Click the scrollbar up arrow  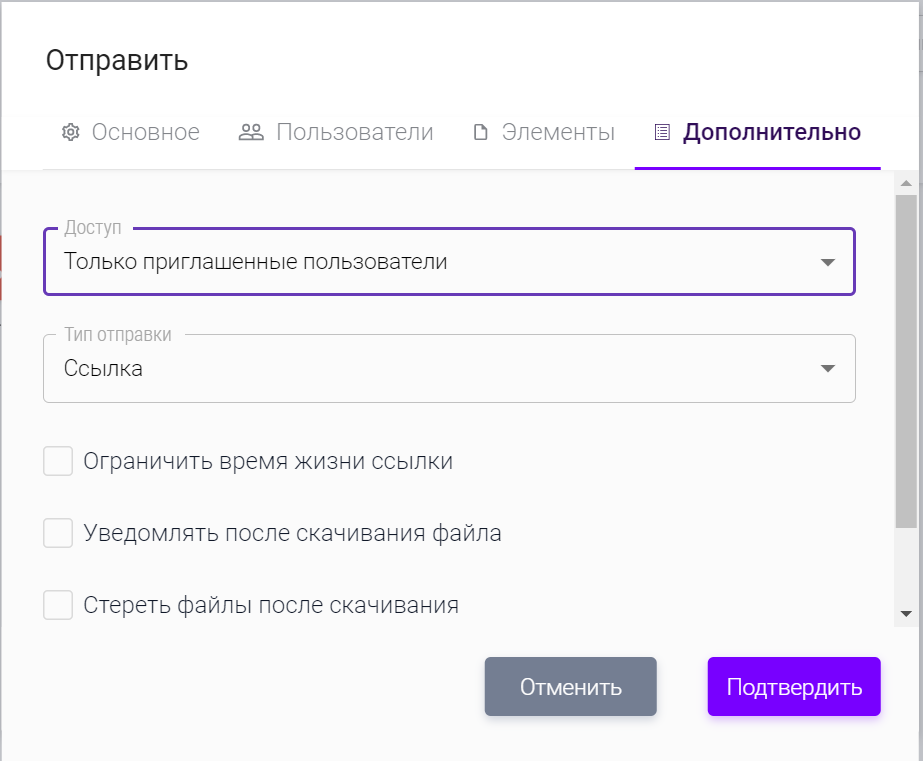pyautogui.click(x=906, y=184)
